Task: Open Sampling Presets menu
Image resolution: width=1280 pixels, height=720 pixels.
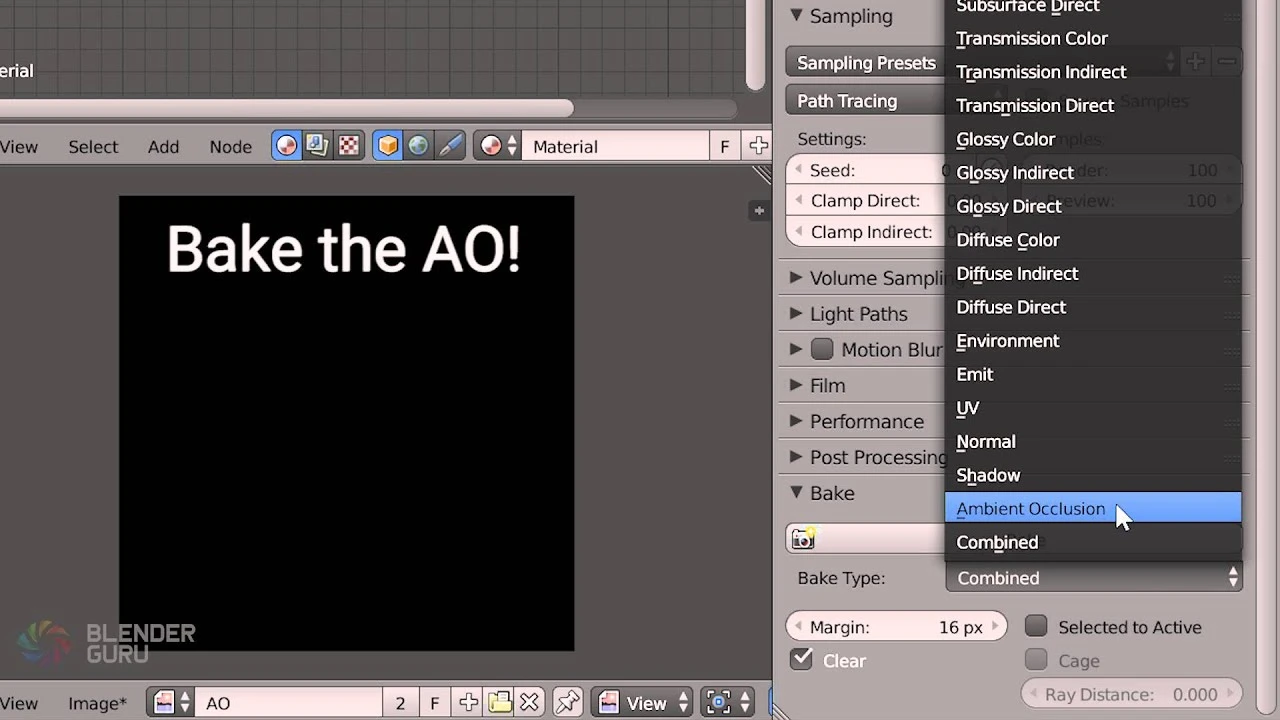Action: 866,62
